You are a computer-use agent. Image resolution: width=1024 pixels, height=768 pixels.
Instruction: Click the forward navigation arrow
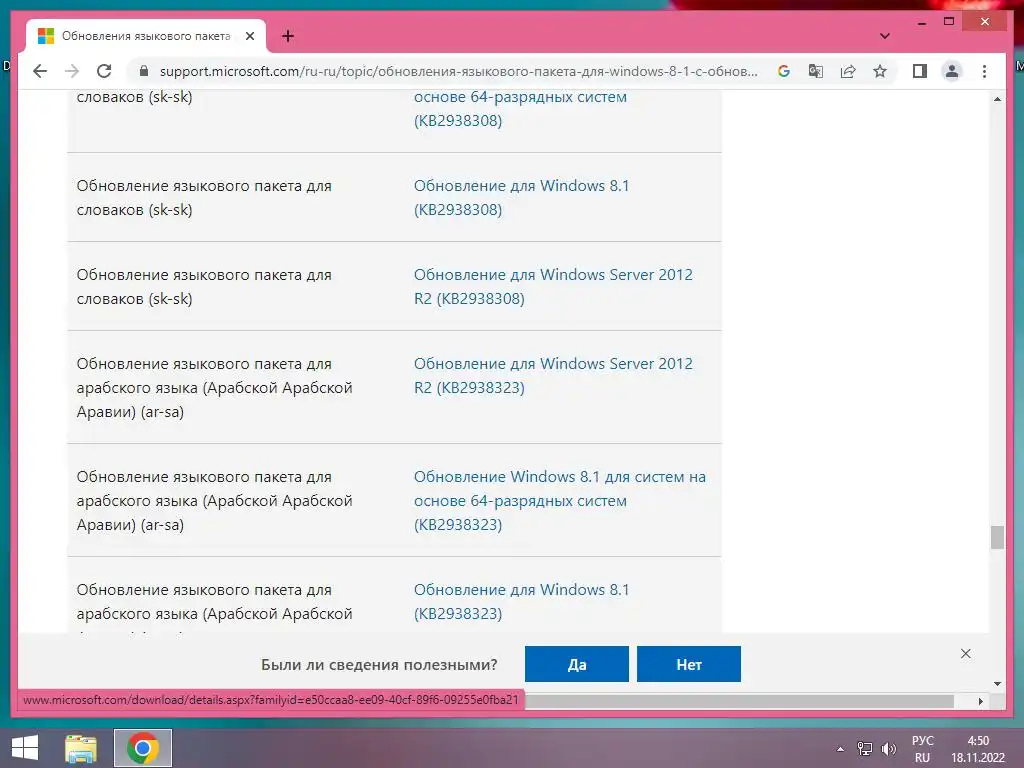click(72, 71)
